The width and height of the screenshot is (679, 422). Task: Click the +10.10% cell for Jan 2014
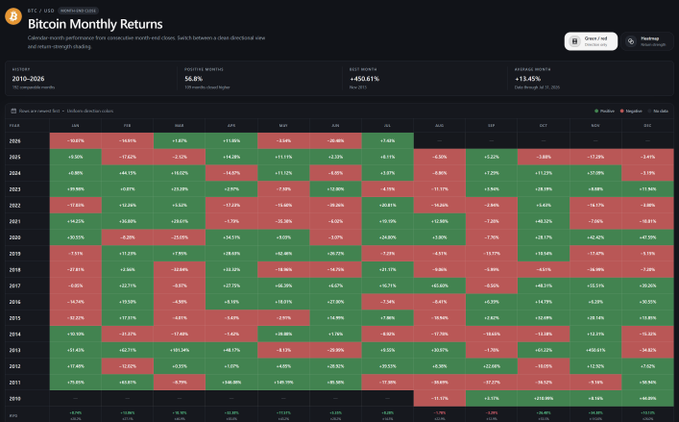pyautogui.click(x=75, y=334)
